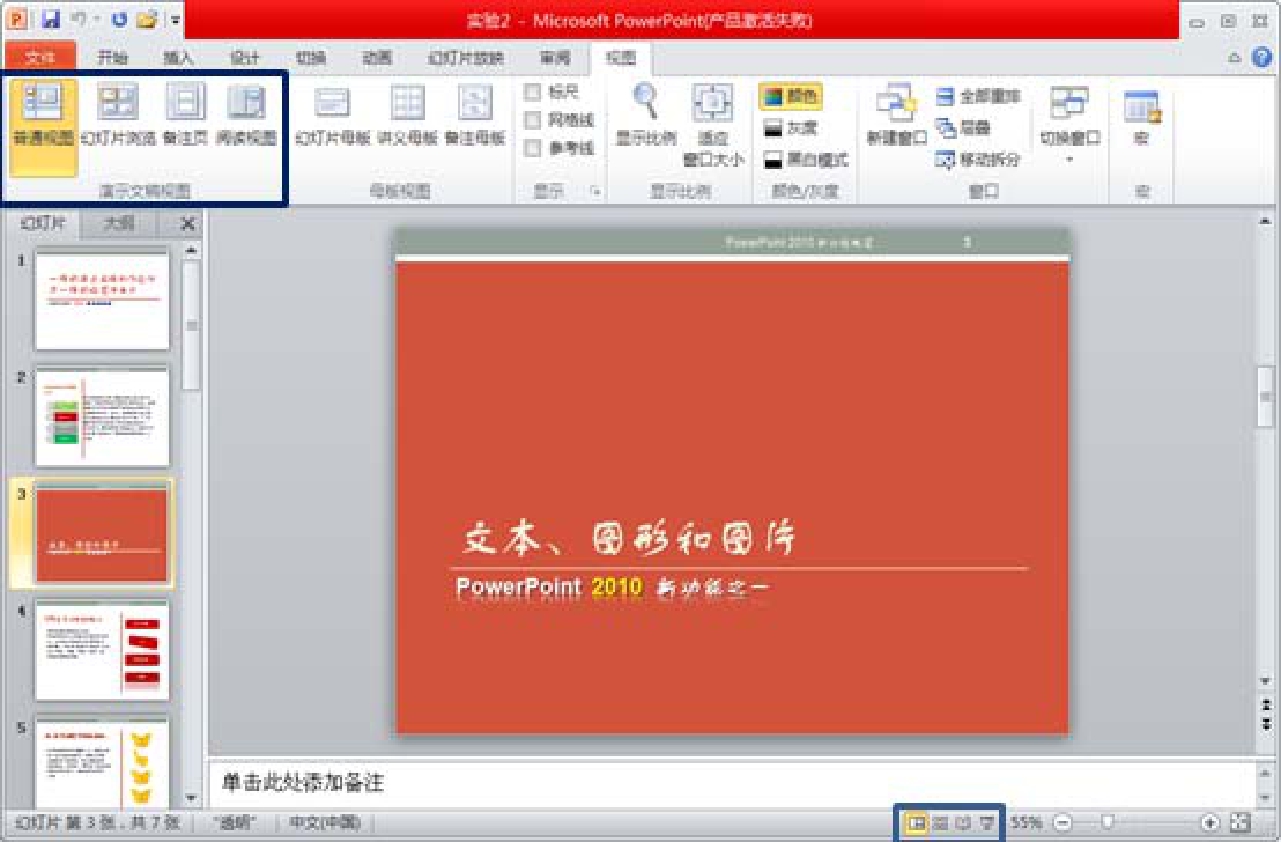Click Normal view icon in status bar
Screen dimensions: 1281x842
click(914, 823)
